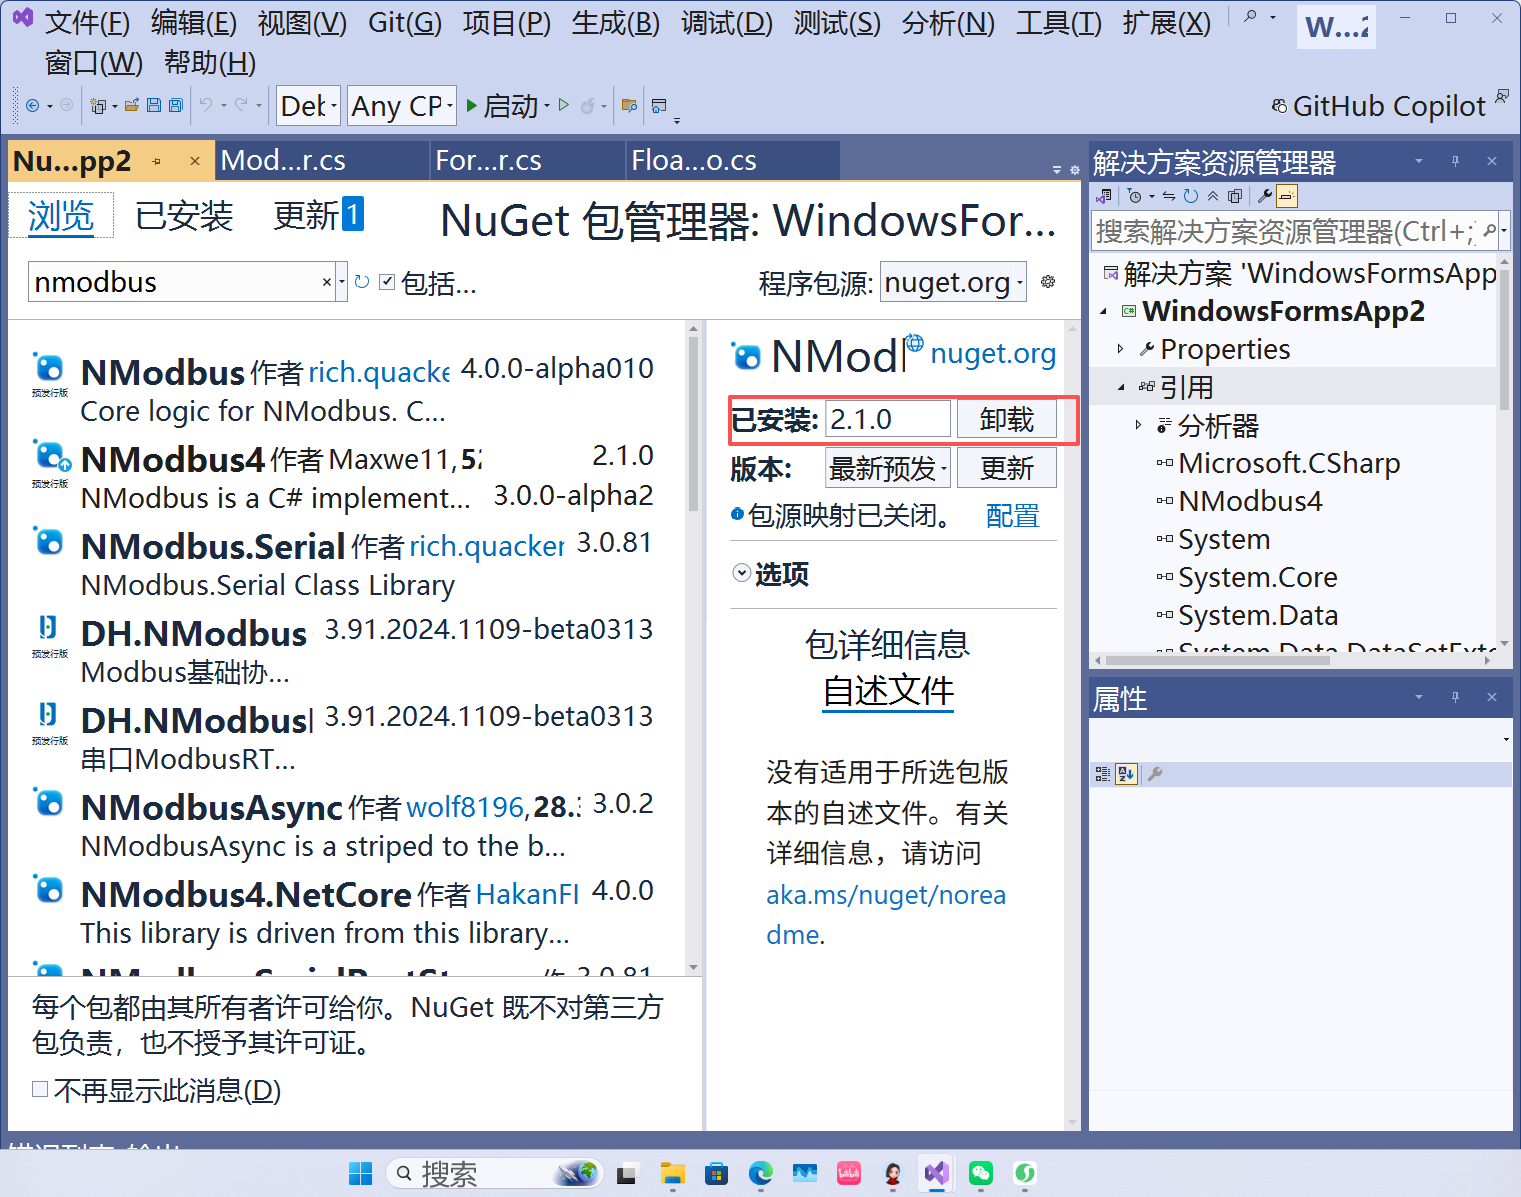Open the aka.ms/nuget/noreadme link
This screenshot has width=1521, height=1197.
[x=886, y=914]
